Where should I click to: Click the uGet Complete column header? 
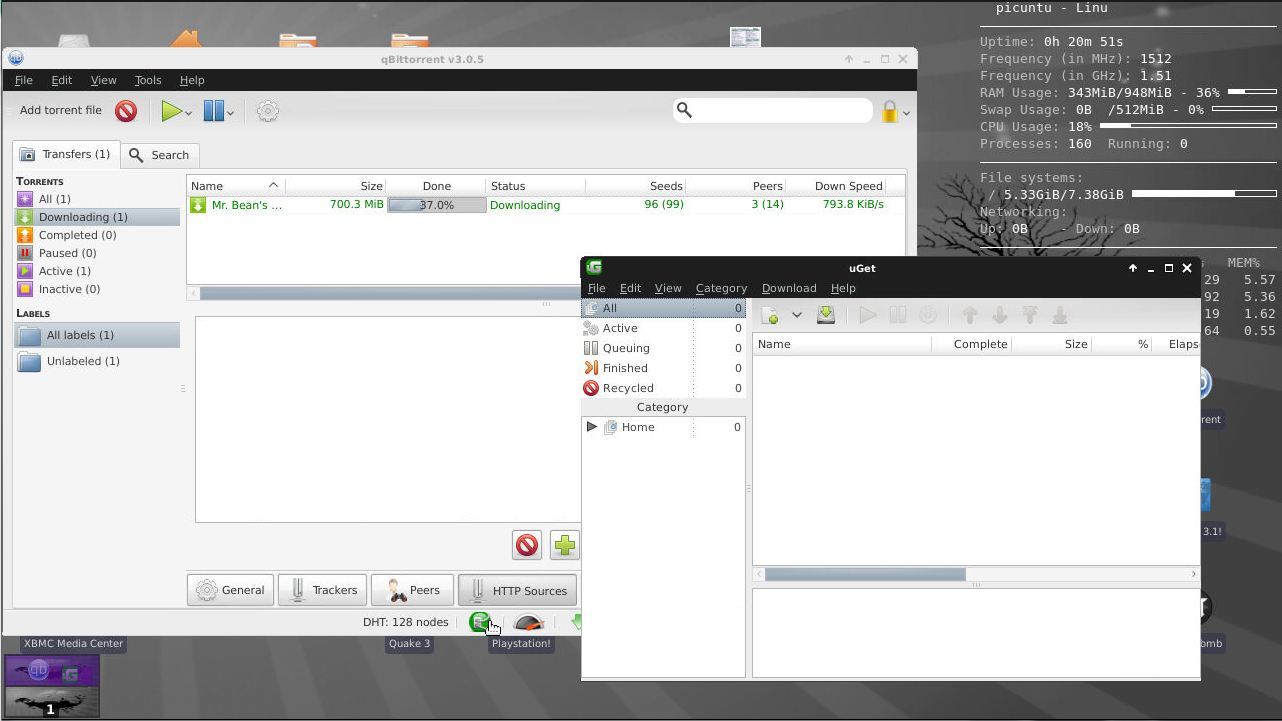point(971,344)
